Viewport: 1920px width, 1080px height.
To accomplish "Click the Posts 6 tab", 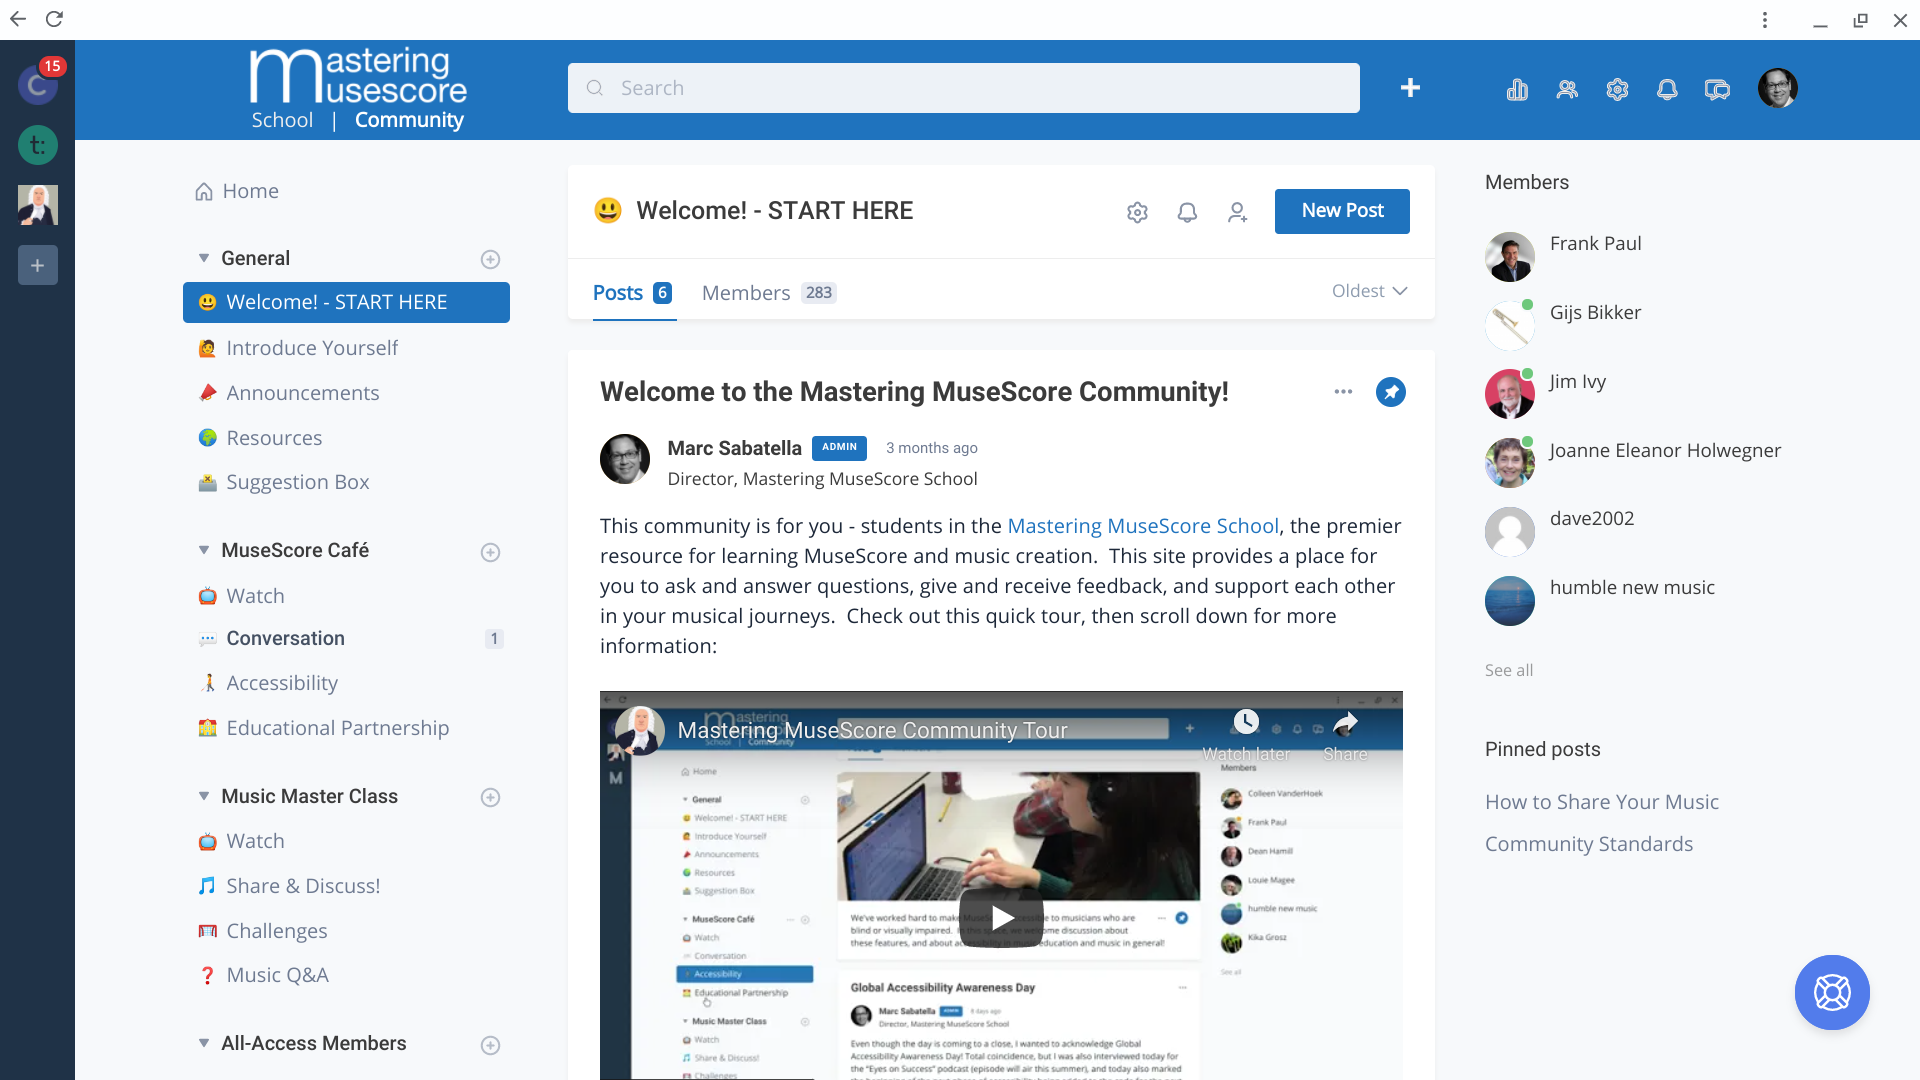I will [x=633, y=291].
